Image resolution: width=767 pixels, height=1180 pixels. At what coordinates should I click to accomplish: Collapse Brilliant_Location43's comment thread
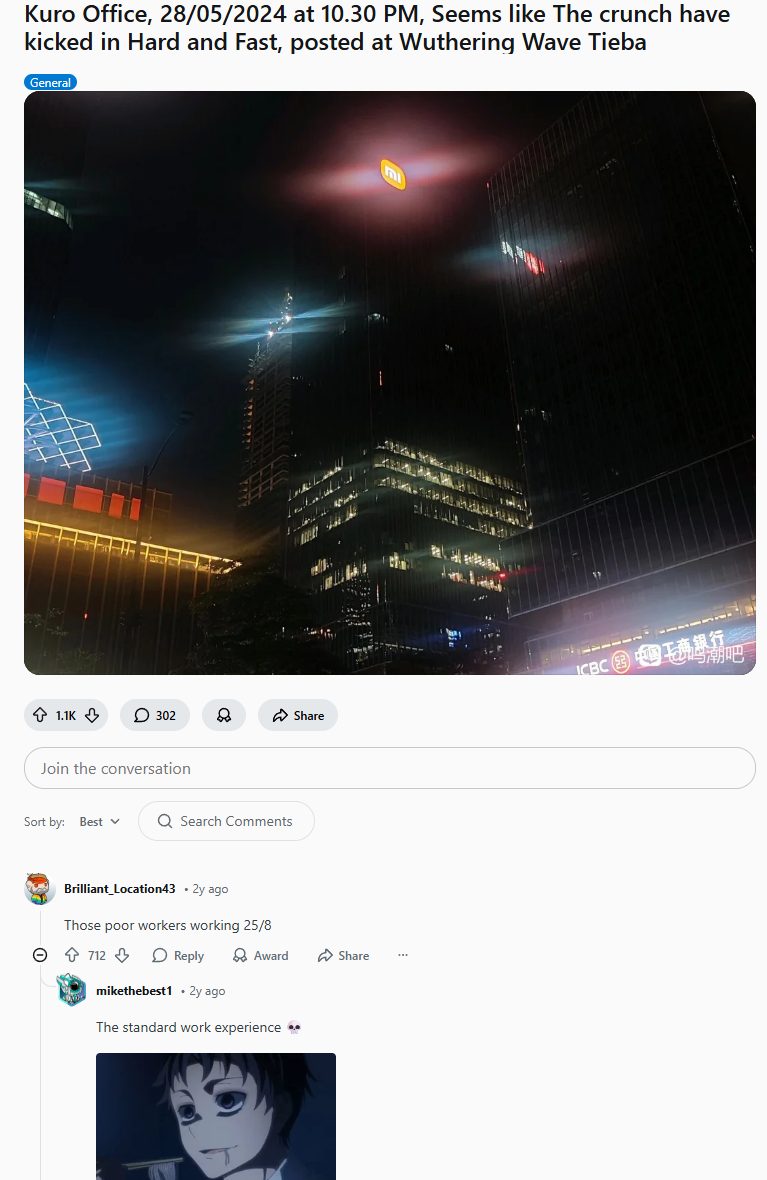point(40,955)
